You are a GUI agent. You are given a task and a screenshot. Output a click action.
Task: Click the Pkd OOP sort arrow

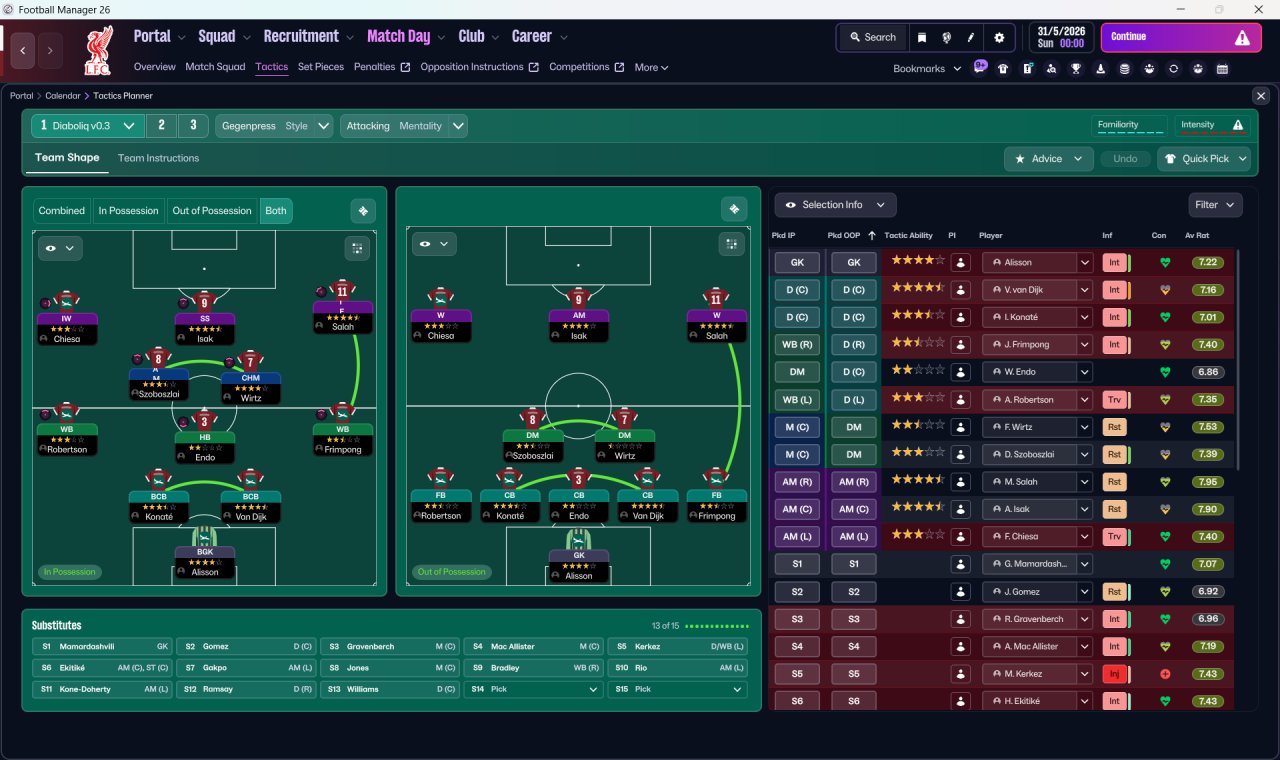(x=871, y=236)
